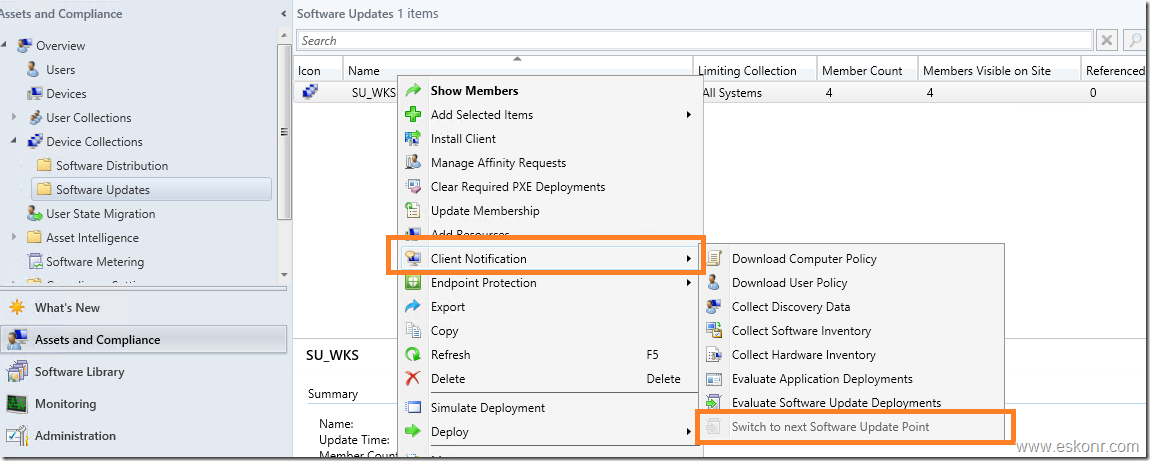Open the Software Library workspace
Image resolution: width=1150 pixels, height=461 pixels.
pos(79,372)
